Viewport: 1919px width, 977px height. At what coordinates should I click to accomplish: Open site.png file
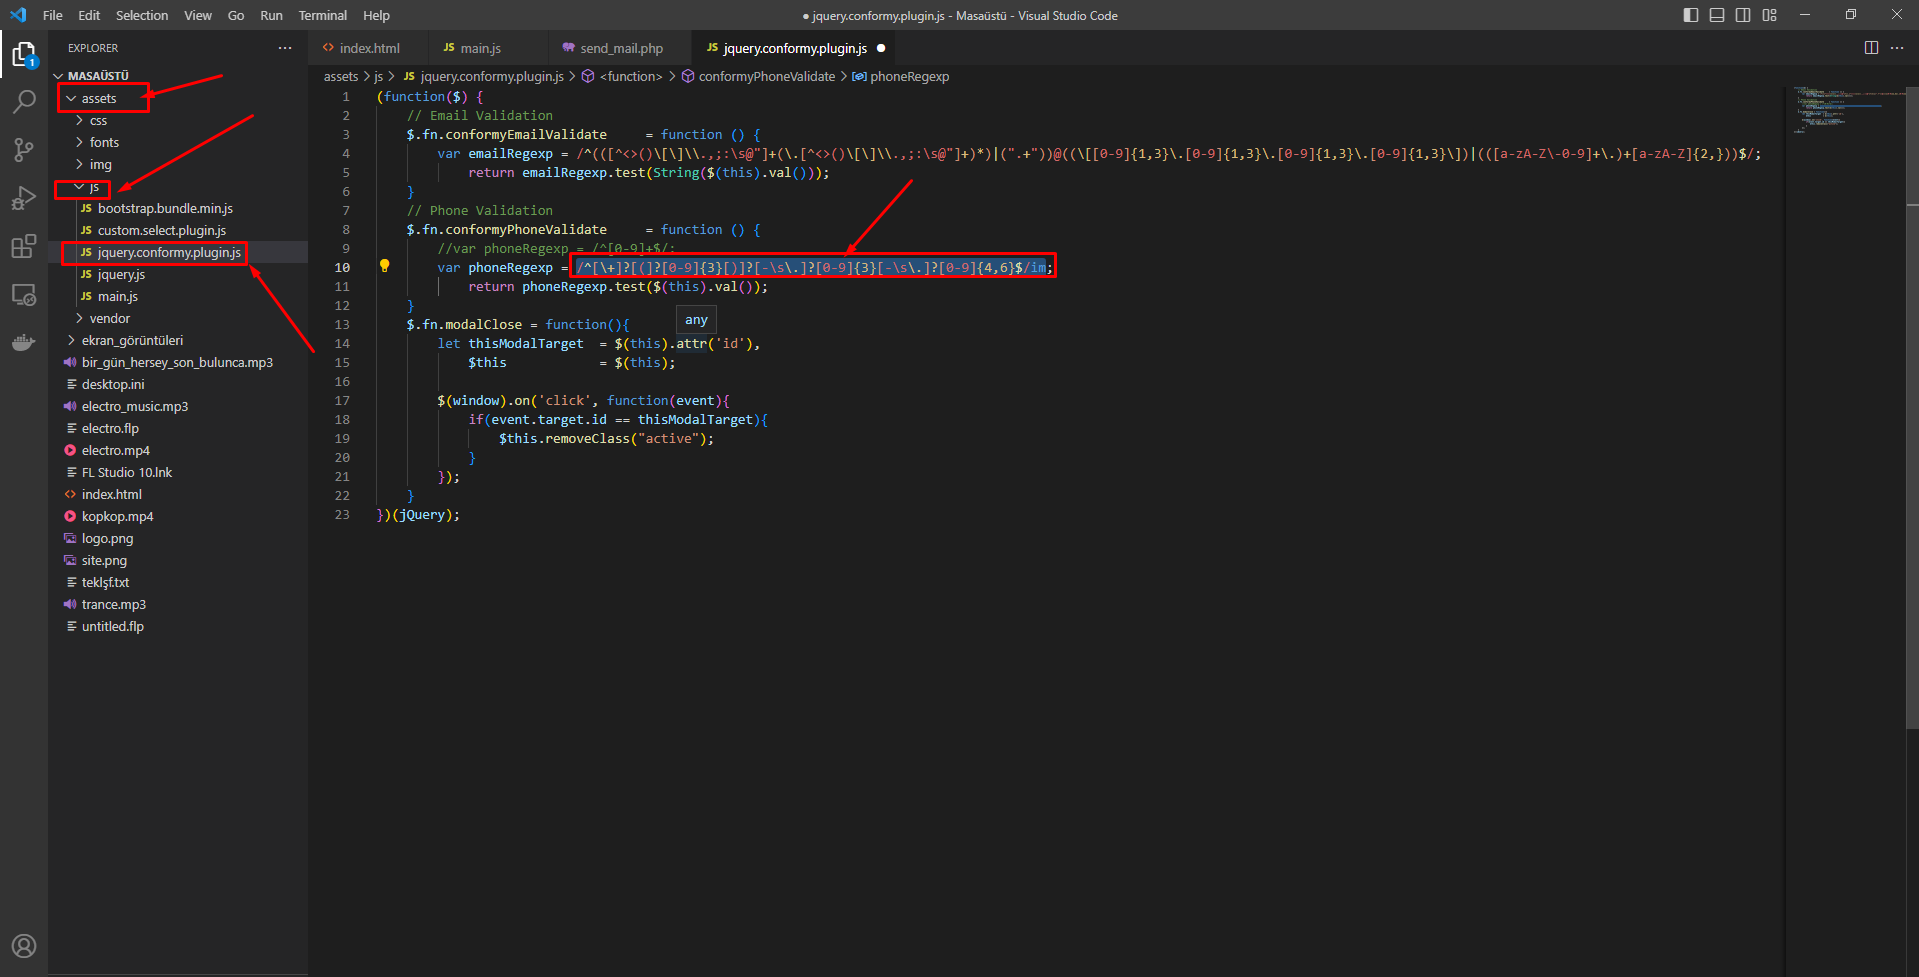tap(104, 560)
